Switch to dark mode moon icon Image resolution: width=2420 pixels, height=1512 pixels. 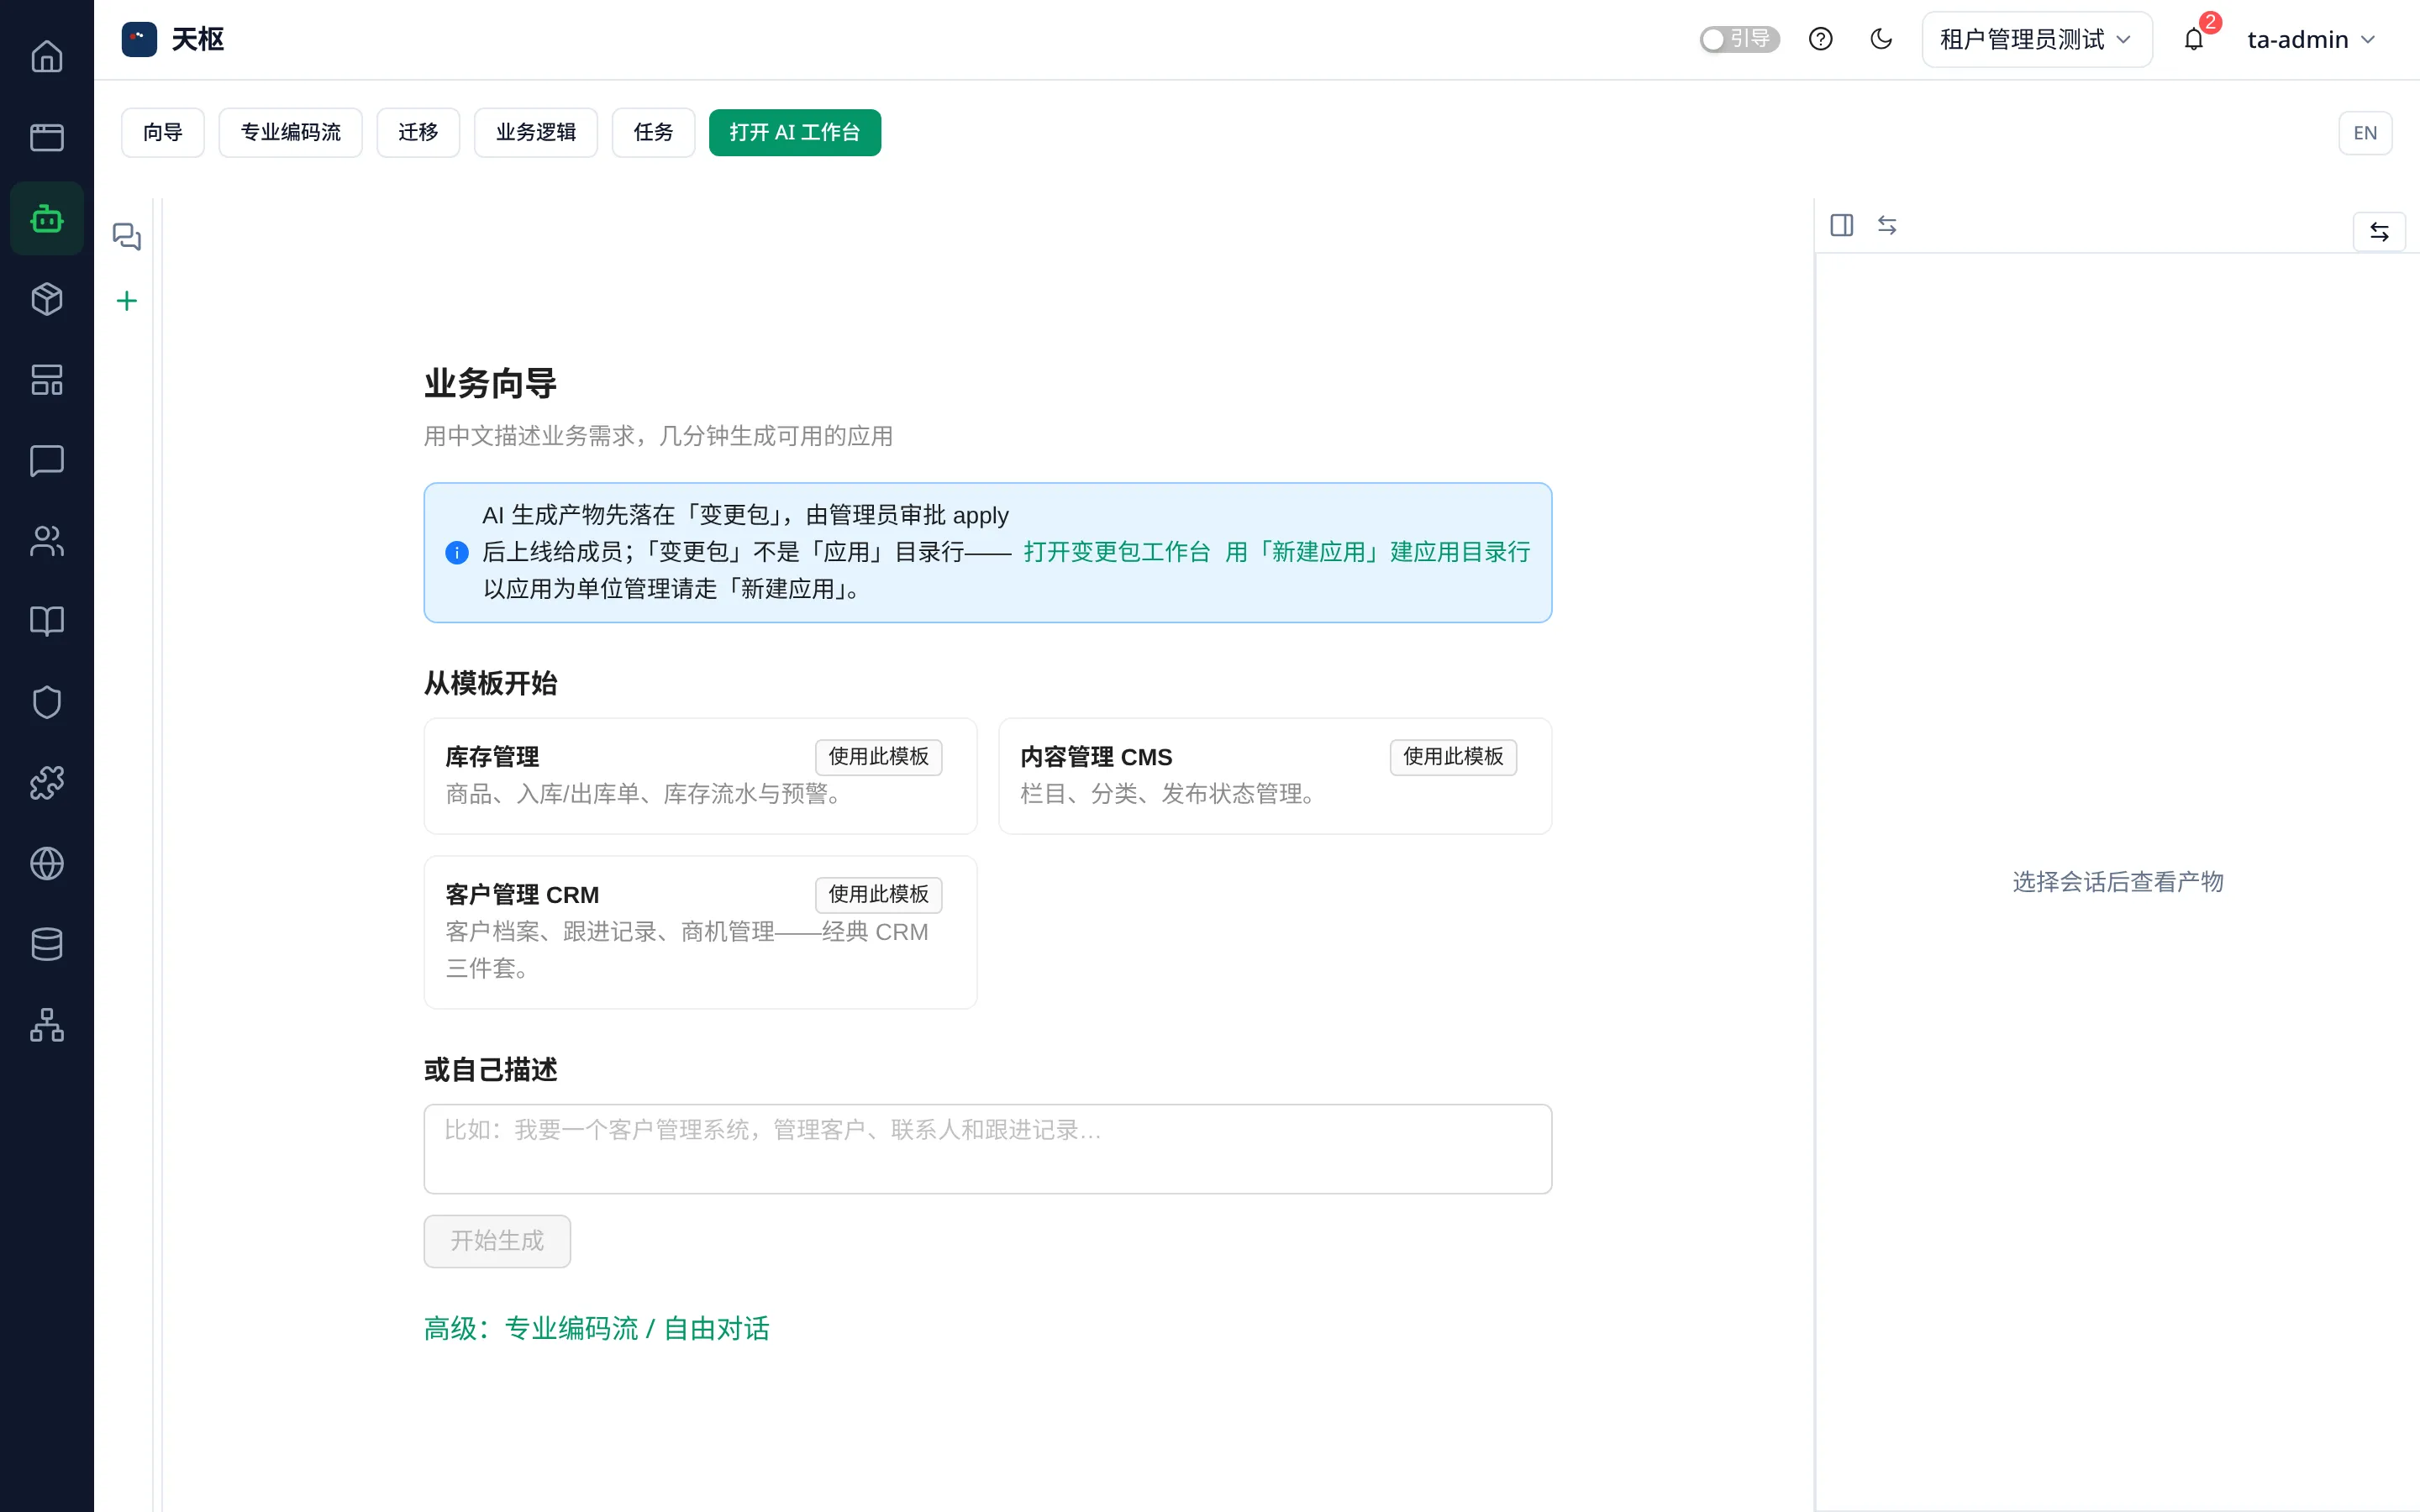[1881, 39]
